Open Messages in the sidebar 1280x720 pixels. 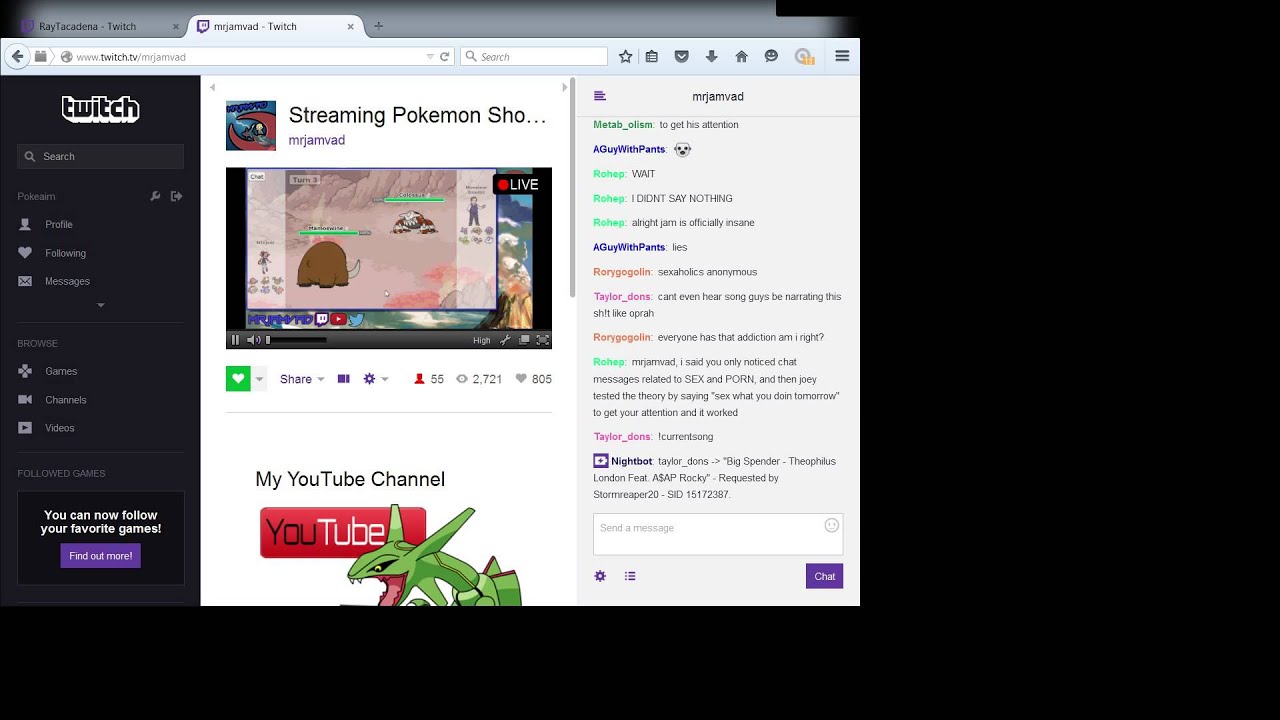coord(67,281)
